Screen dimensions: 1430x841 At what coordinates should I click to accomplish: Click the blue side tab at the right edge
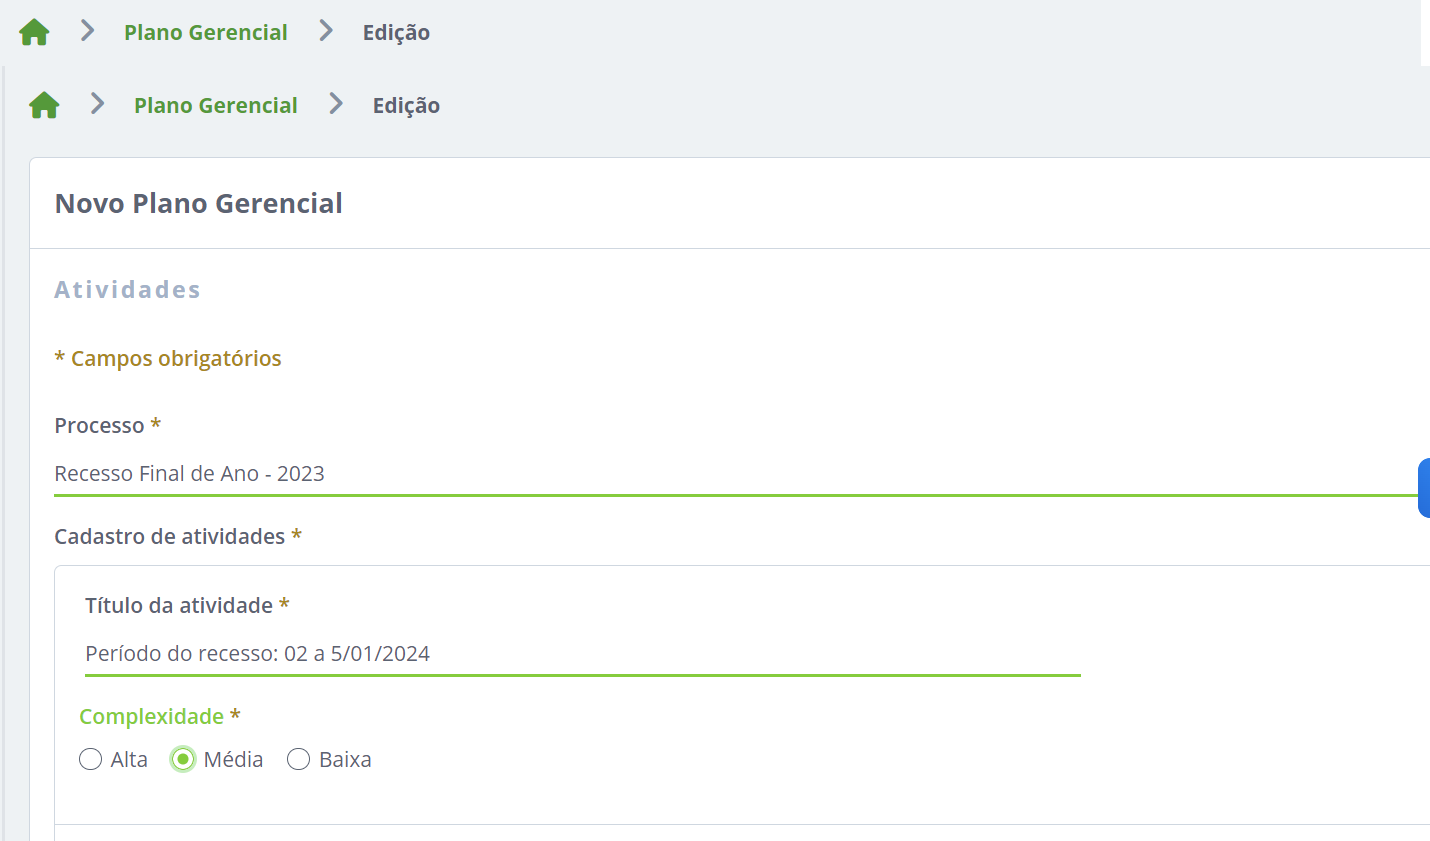pos(1424,488)
